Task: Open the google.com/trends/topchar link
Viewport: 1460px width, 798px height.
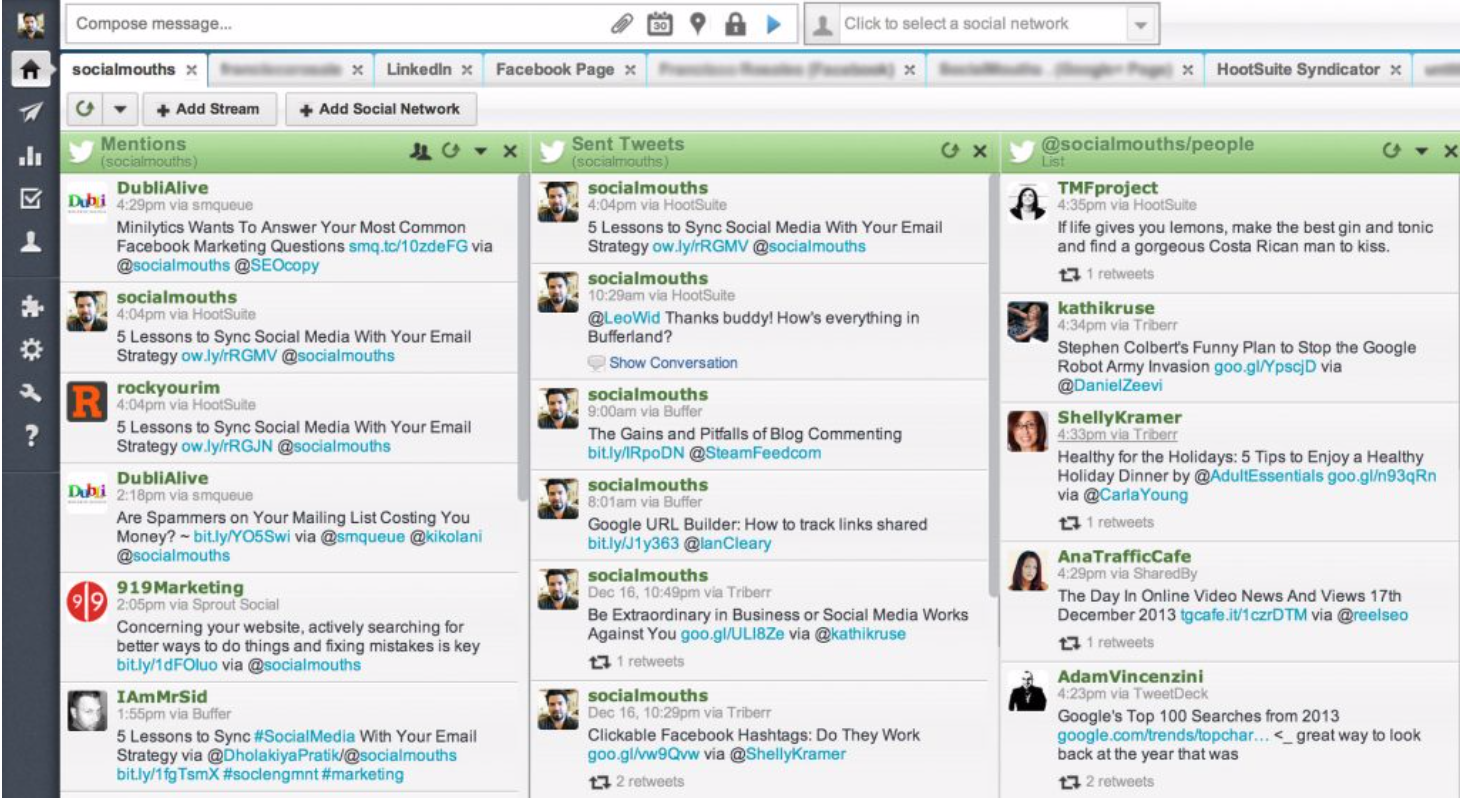Action: (x=1163, y=735)
